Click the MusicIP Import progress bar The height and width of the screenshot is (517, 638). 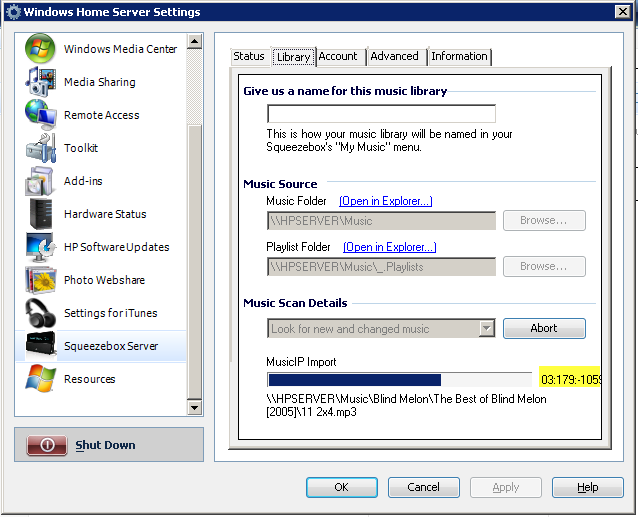coord(399,380)
